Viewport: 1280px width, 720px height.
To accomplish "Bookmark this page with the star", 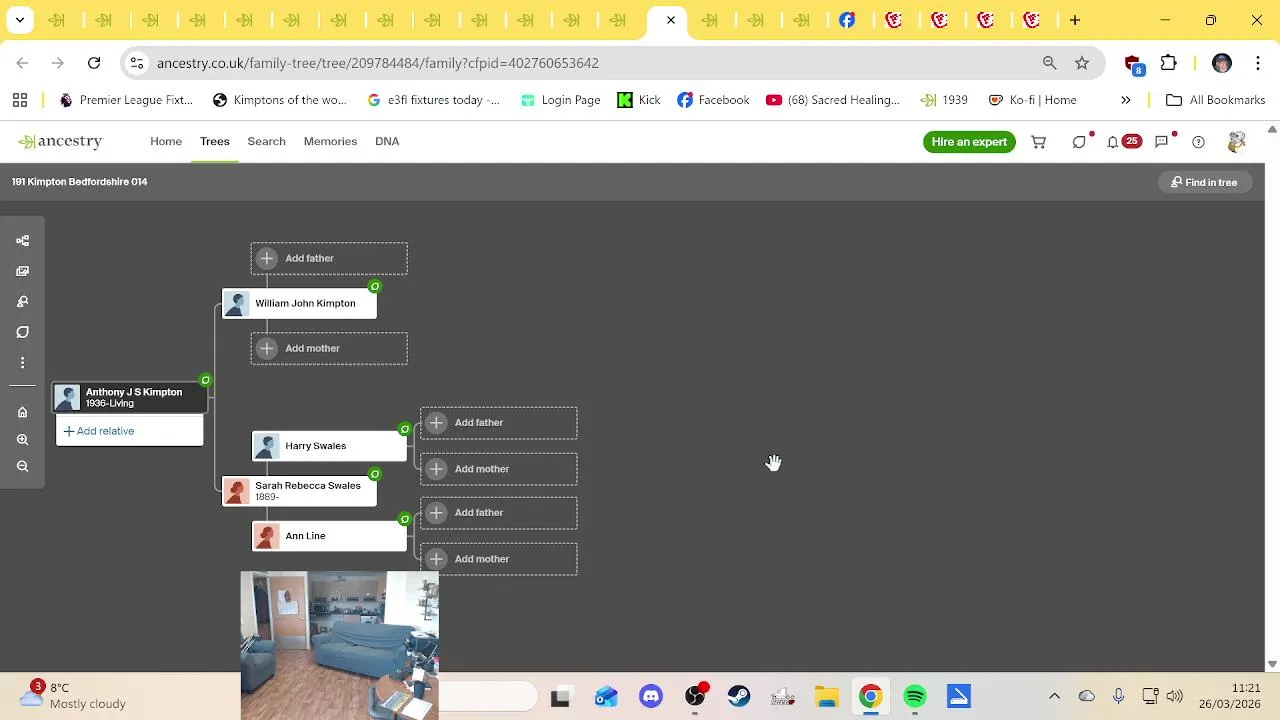I will coord(1082,63).
